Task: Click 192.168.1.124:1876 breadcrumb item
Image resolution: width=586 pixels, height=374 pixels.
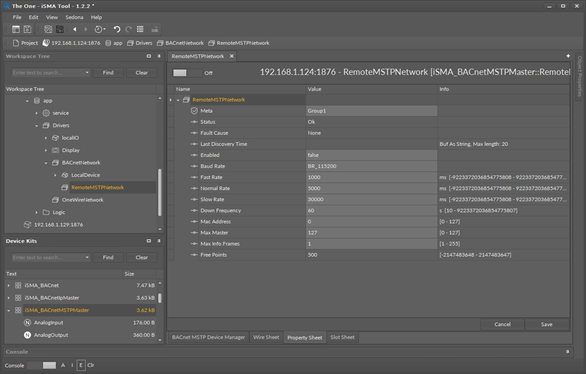Action: click(x=71, y=43)
